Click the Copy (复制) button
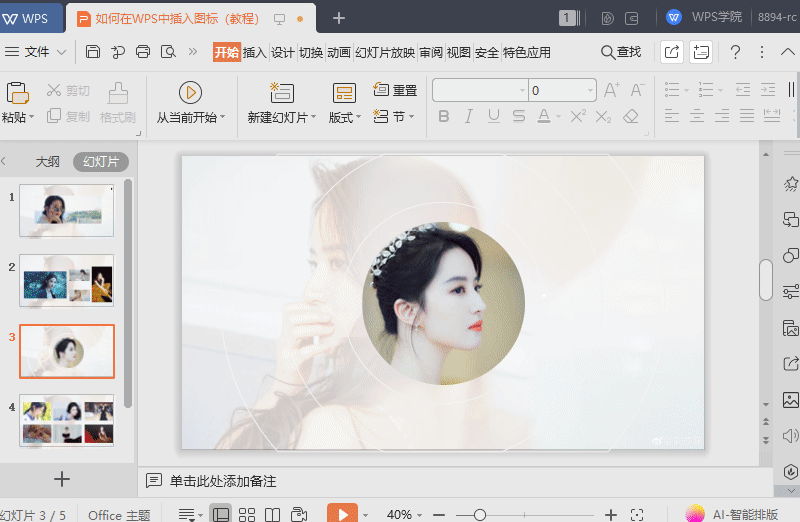 pyautogui.click(x=68, y=116)
